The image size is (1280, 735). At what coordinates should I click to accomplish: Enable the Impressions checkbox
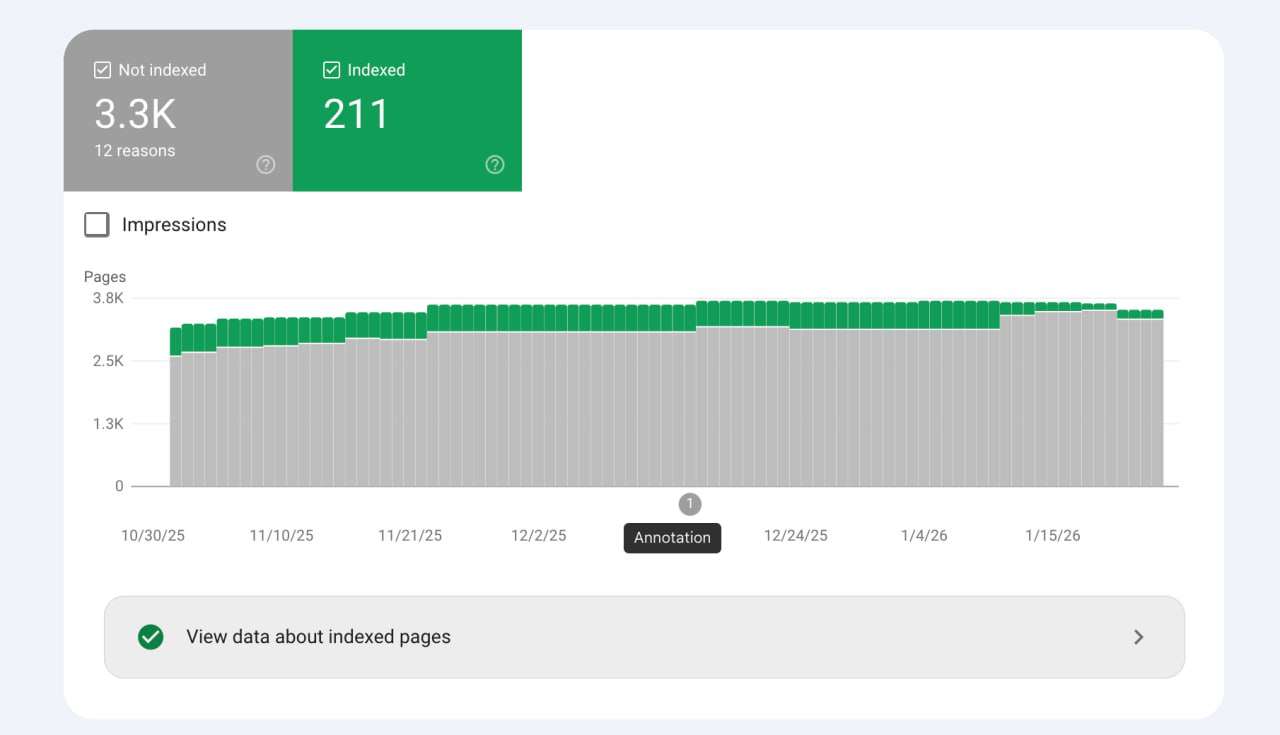tap(96, 224)
